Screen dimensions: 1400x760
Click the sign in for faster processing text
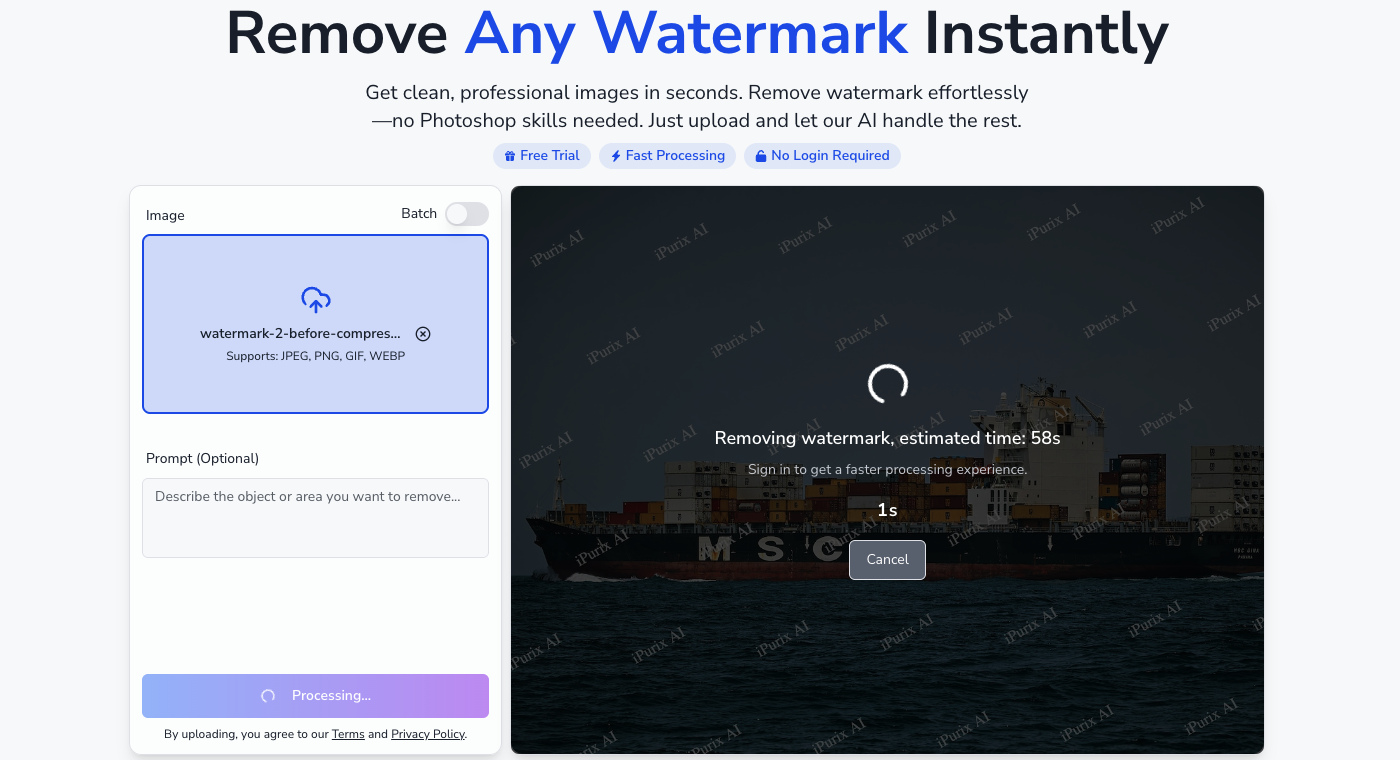[887, 469]
